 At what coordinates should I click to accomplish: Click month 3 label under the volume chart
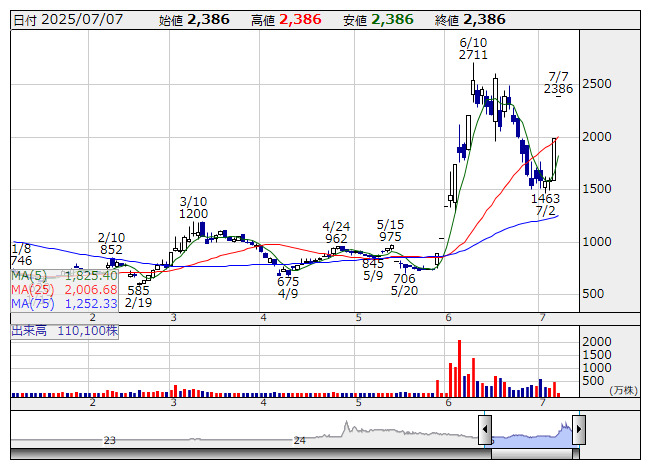tap(173, 403)
